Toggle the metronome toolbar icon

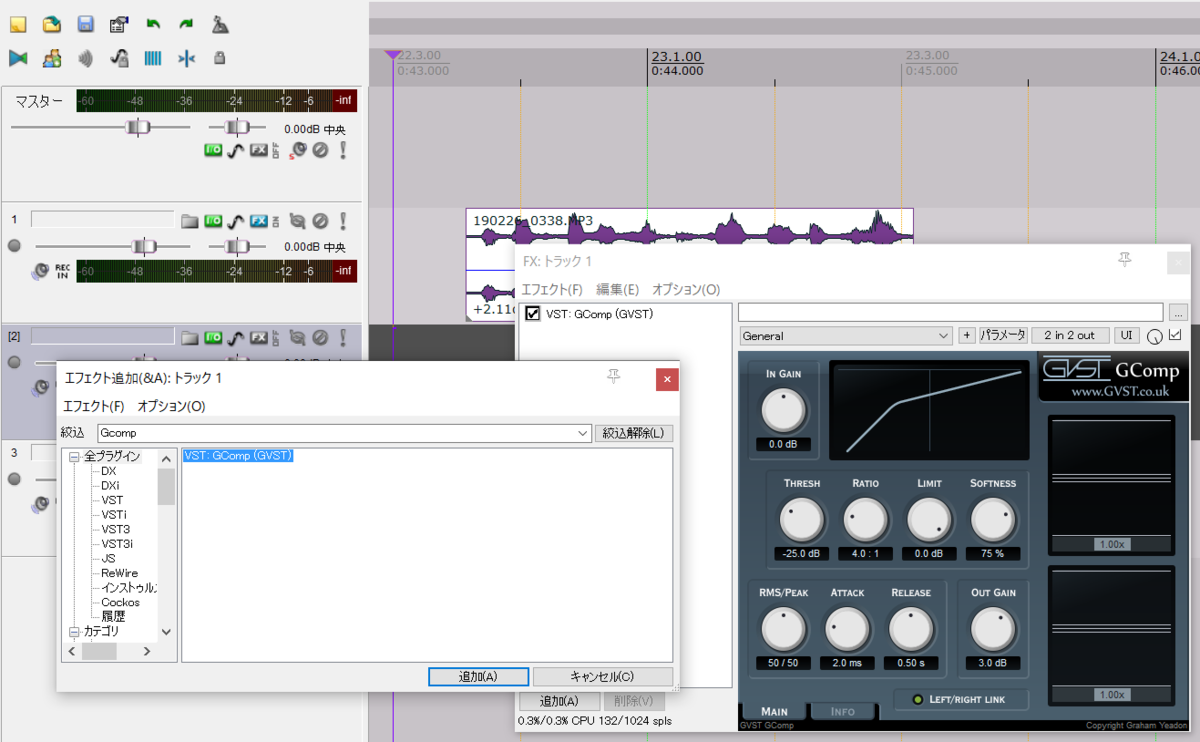pyautogui.click(x=220, y=24)
